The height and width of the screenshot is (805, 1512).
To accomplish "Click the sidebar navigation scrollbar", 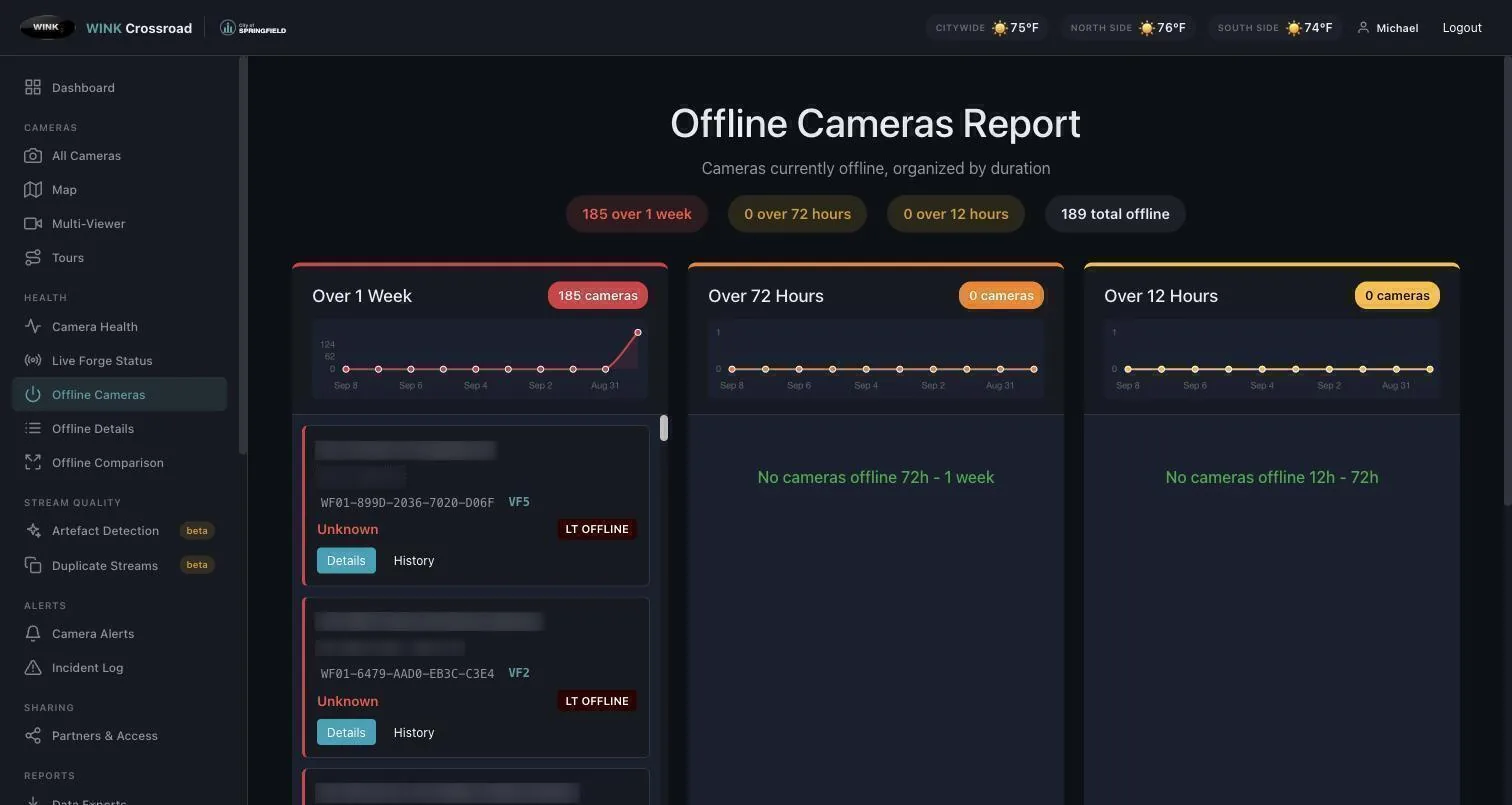I will (242, 256).
